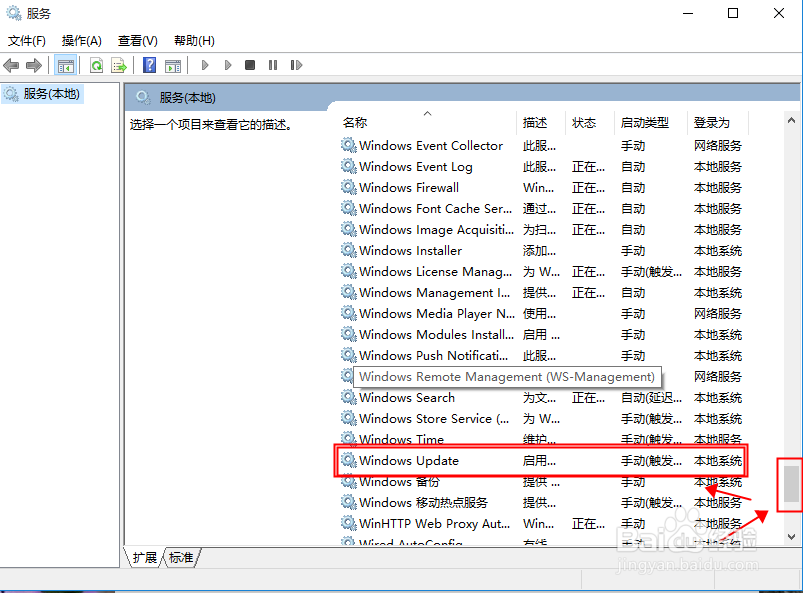Image resolution: width=803 pixels, height=593 pixels.
Task: Click gear icon in 服务(本地) panel header
Action: 143,97
